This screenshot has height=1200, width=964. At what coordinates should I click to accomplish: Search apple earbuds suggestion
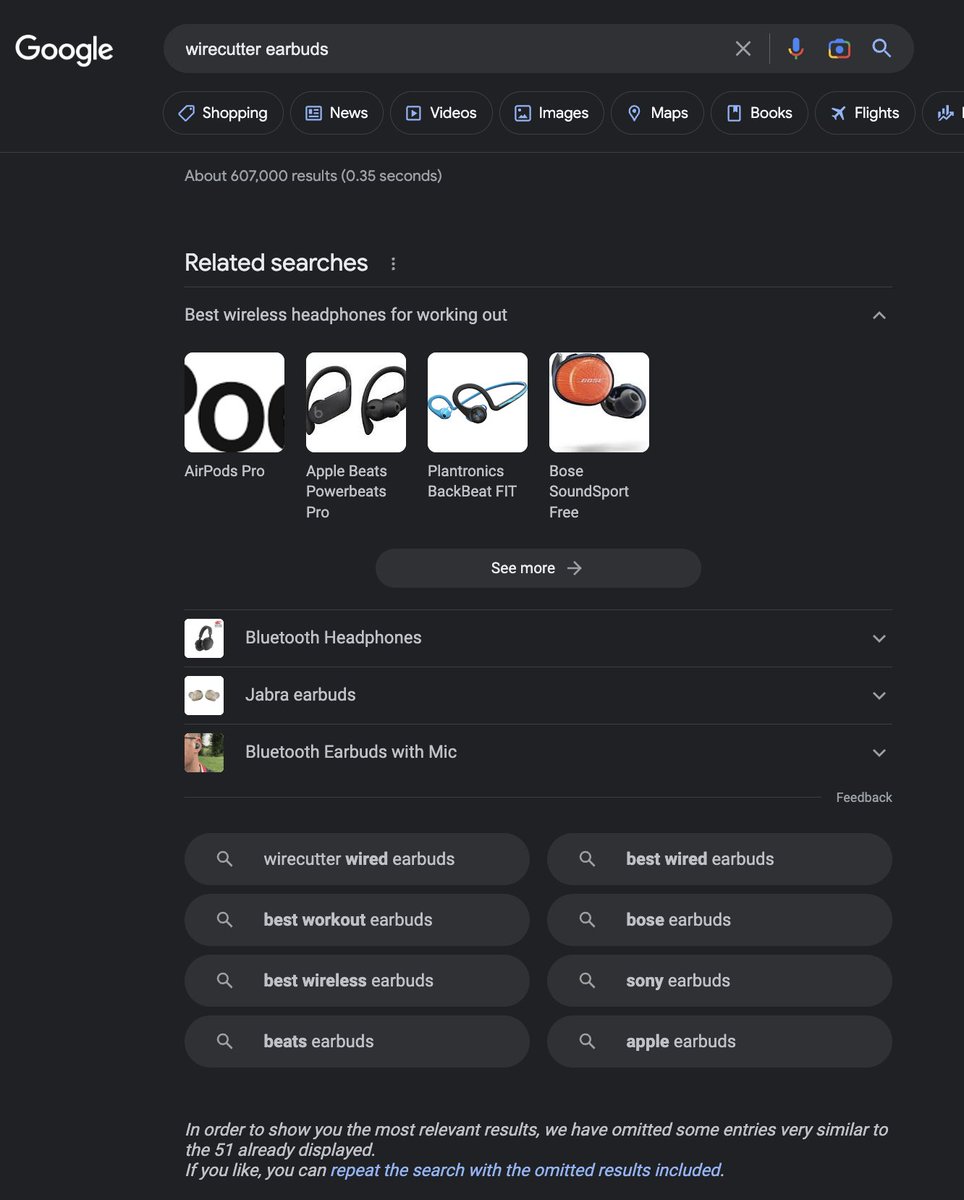click(x=719, y=1041)
